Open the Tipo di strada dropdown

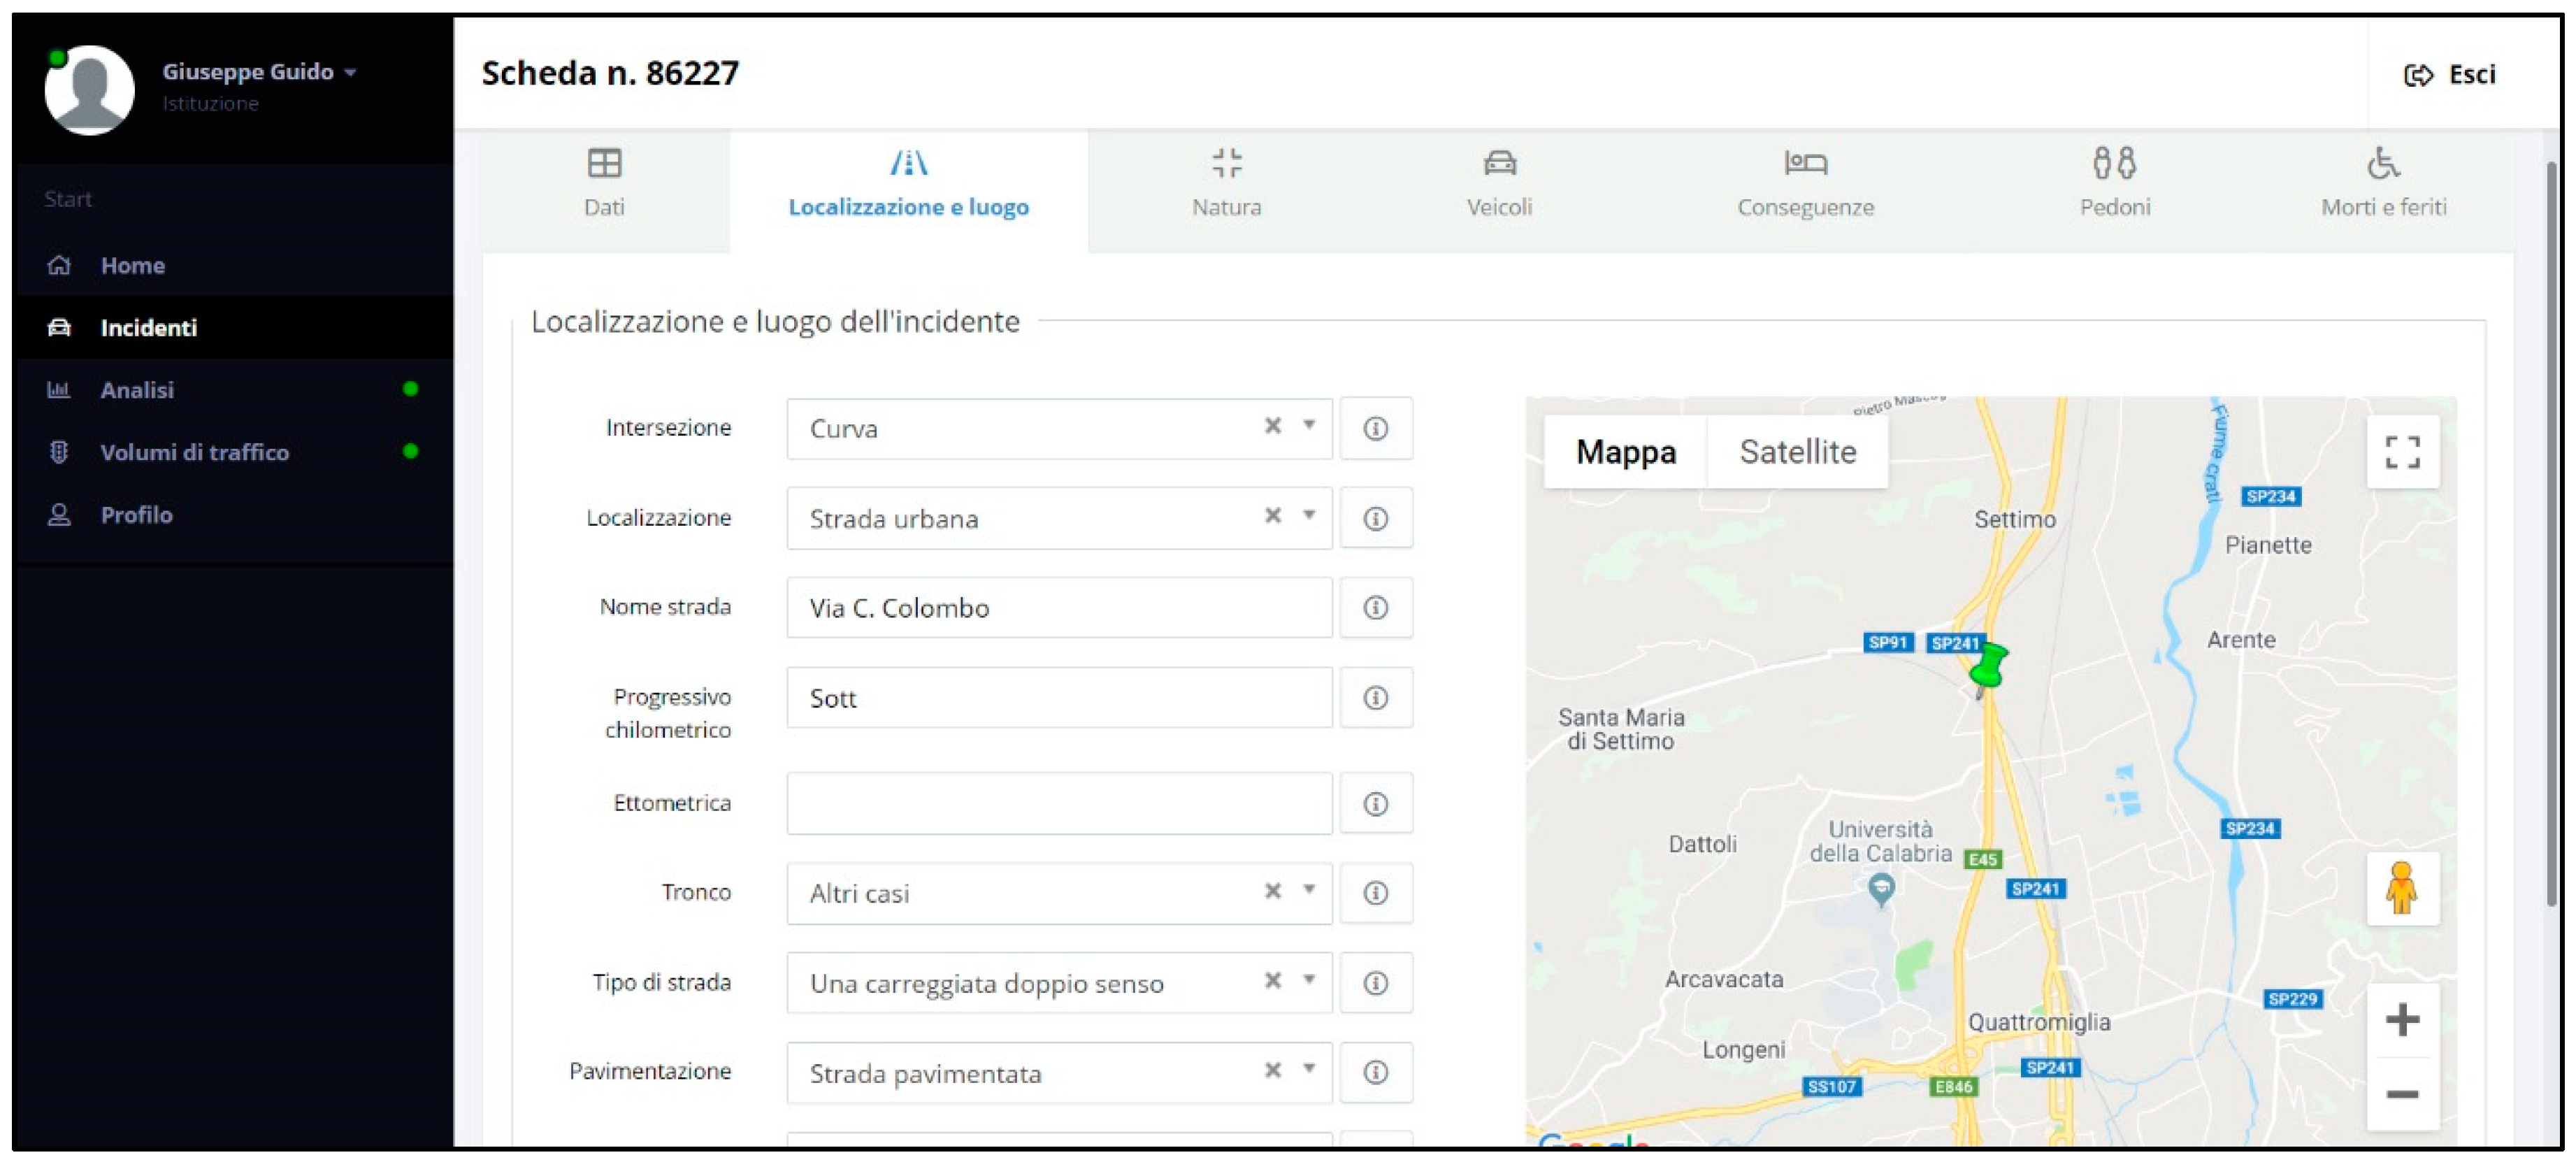tap(1308, 980)
